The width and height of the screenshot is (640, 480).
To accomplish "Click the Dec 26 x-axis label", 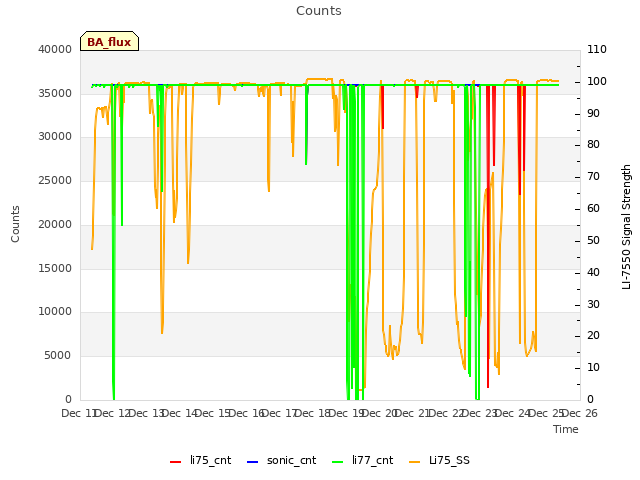I will 580,413.
